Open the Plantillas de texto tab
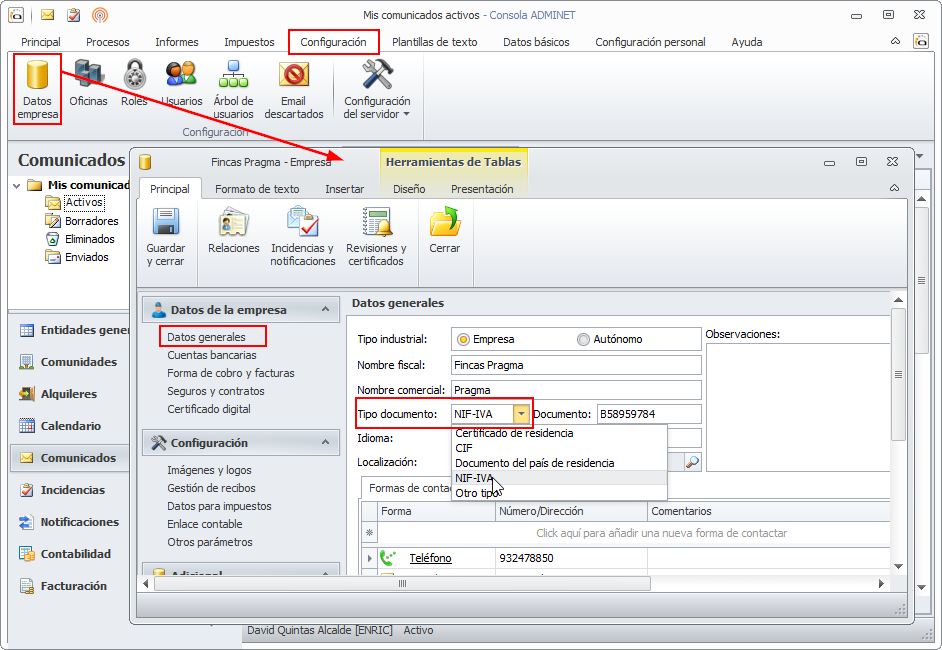This screenshot has height=650, width=942. click(434, 42)
